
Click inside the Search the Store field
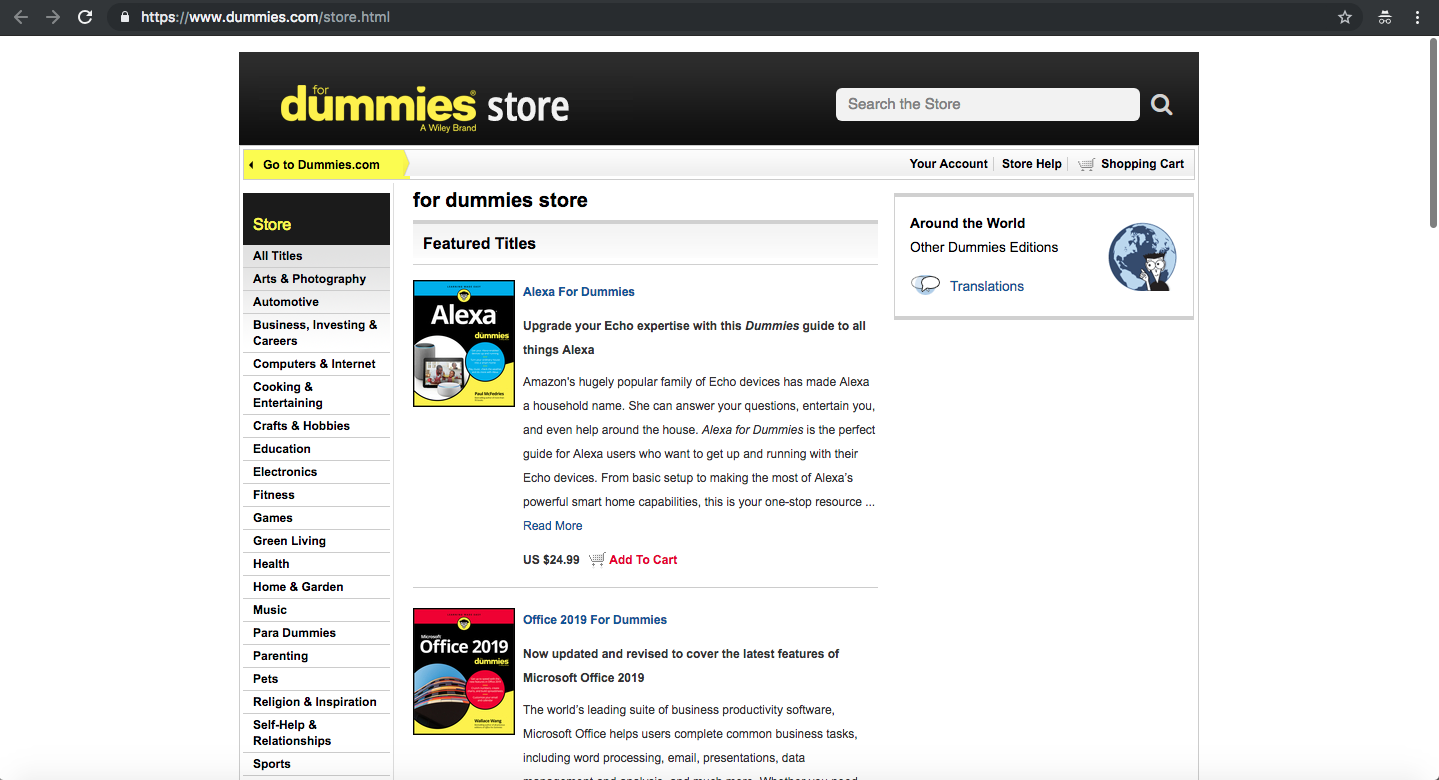pos(987,104)
